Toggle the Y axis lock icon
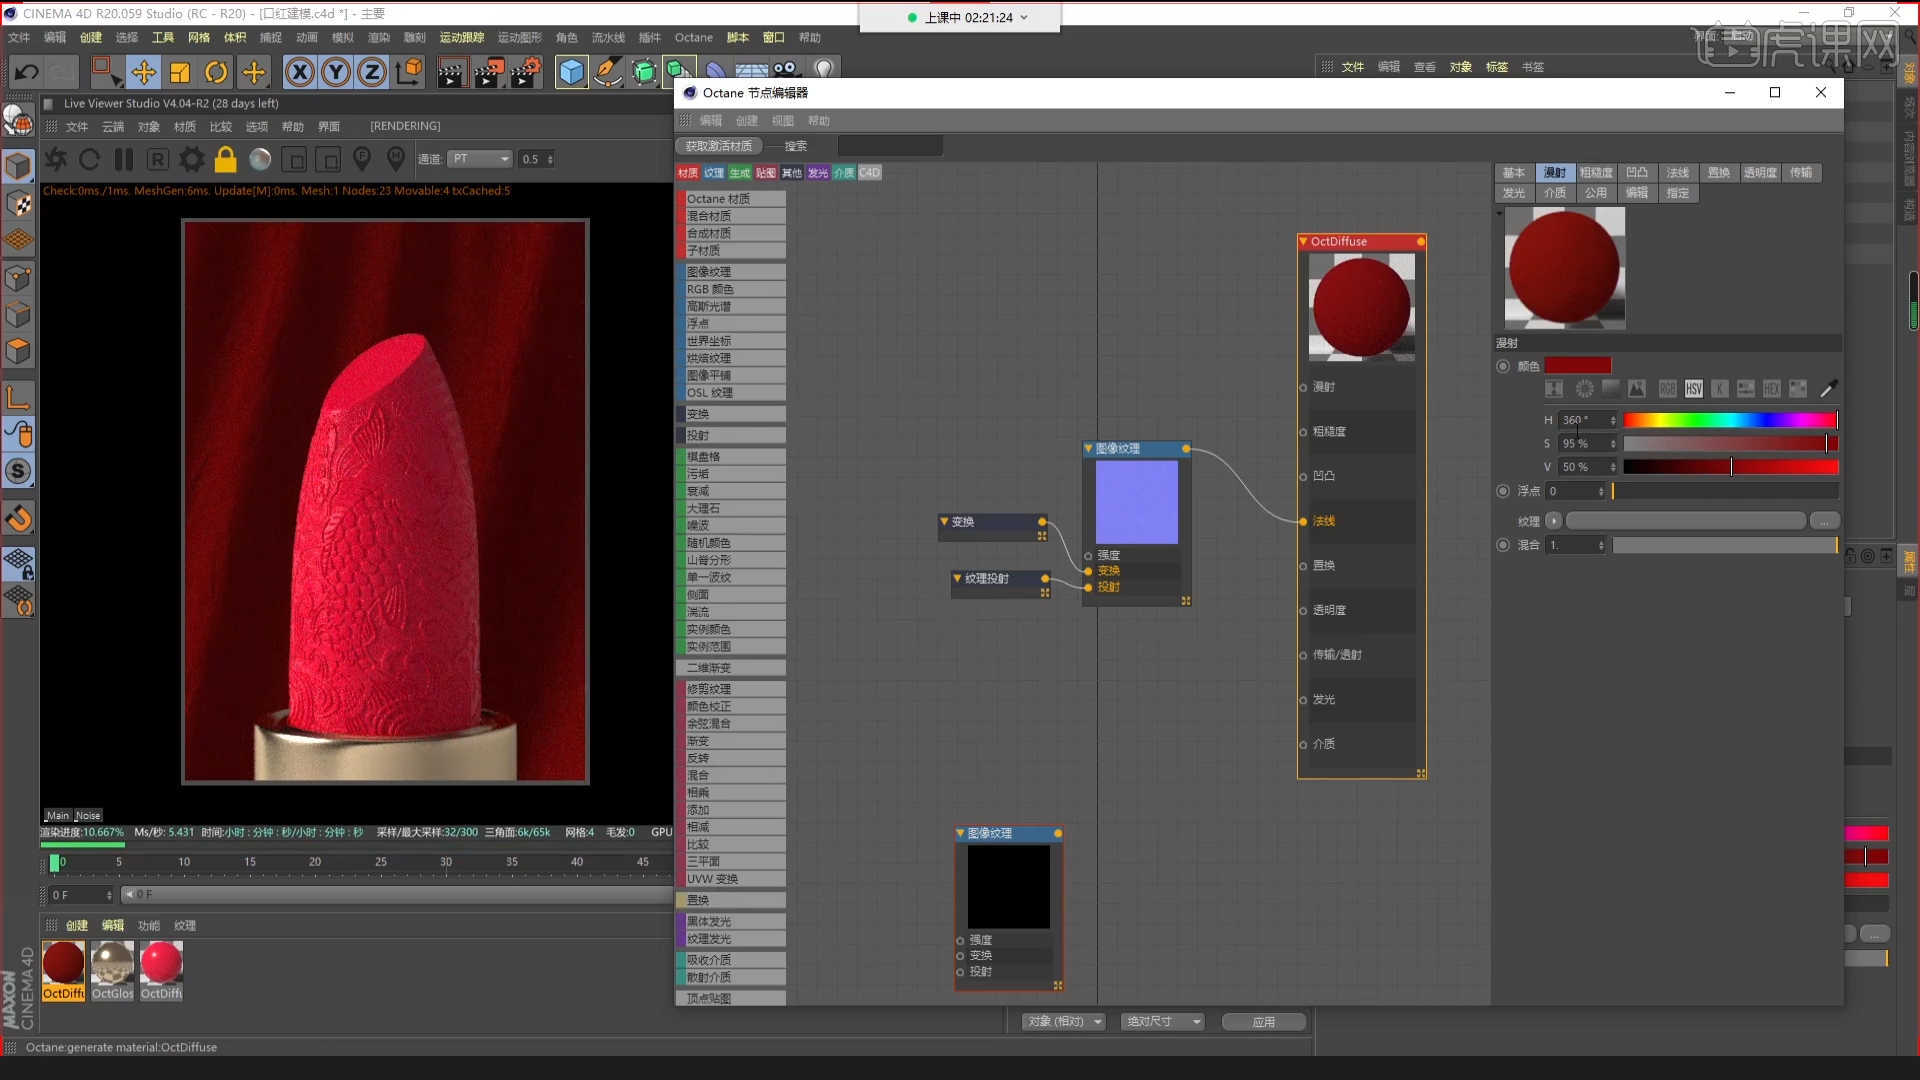The image size is (1920, 1080). (336, 72)
